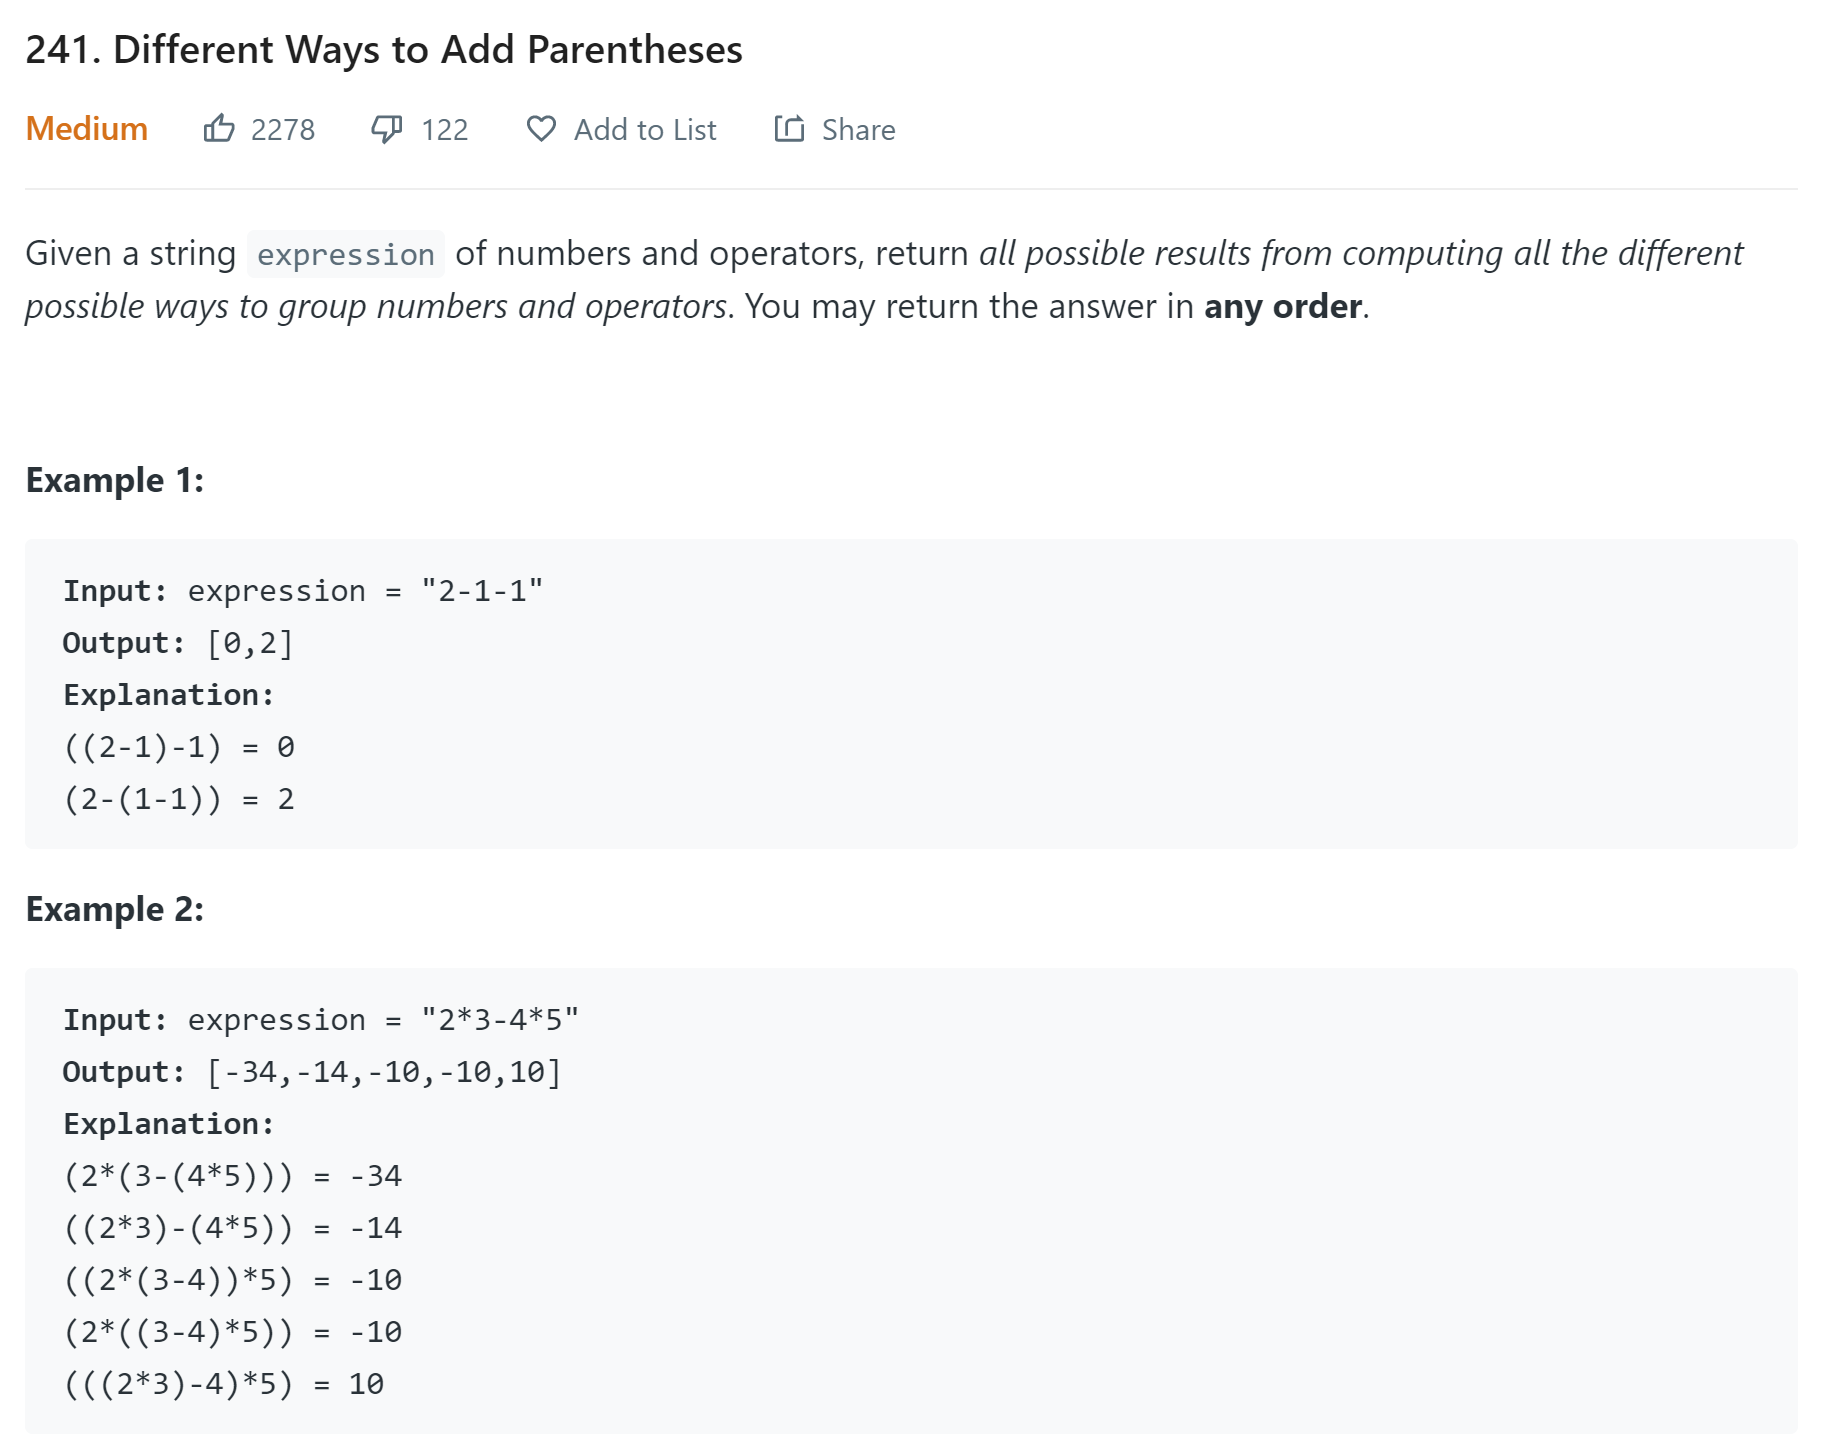Click the Example 2 output list

(384, 1072)
